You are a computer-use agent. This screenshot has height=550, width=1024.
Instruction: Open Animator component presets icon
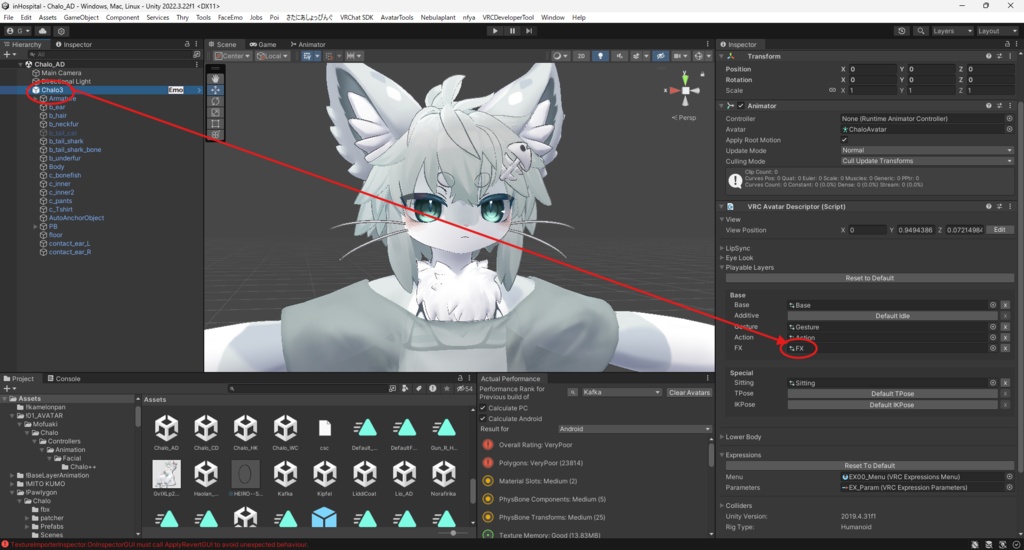point(999,106)
